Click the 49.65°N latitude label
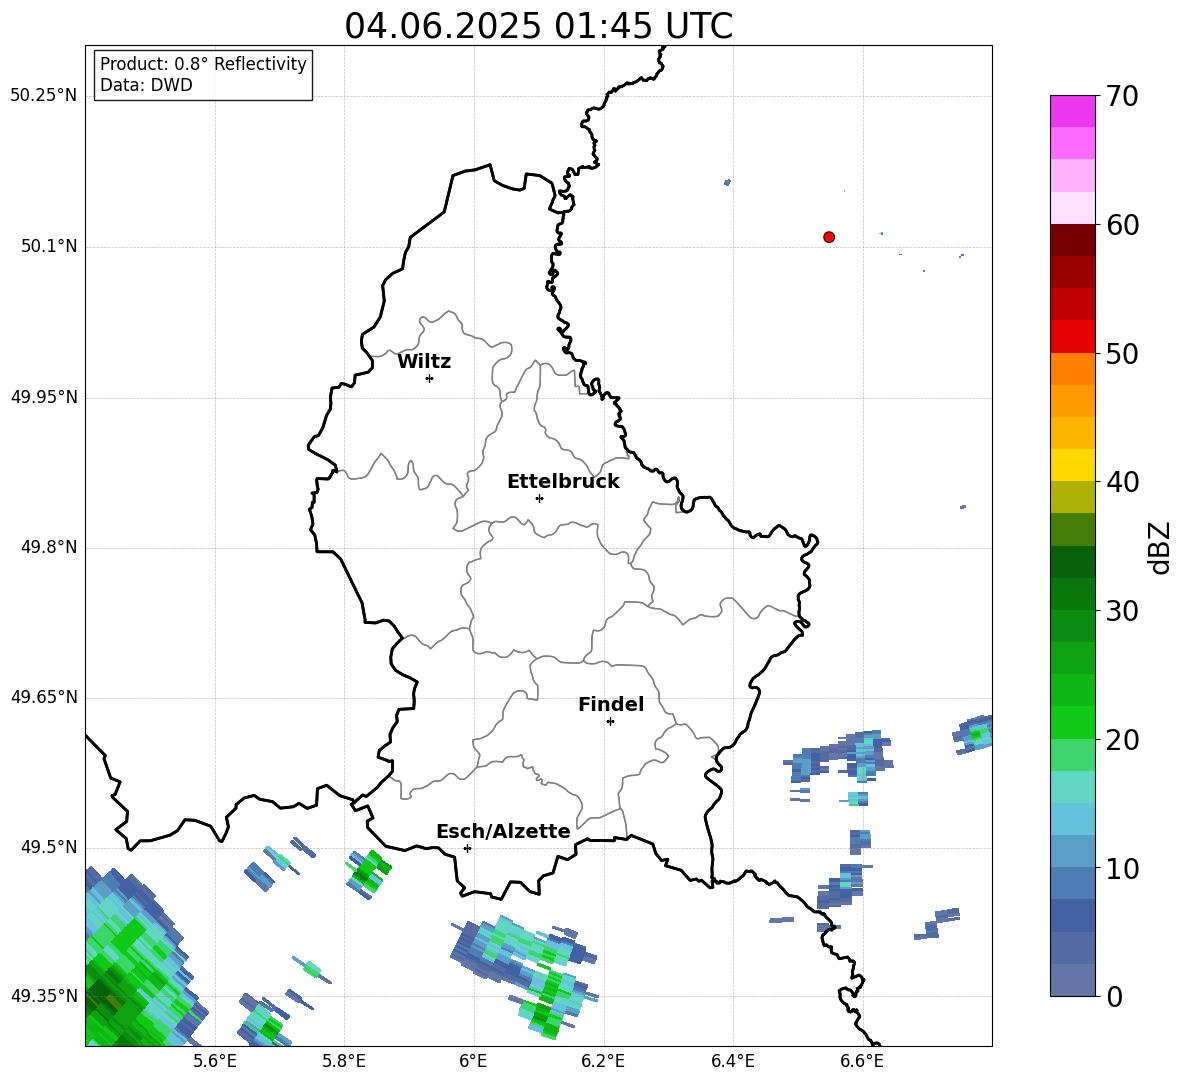Image resolution: width=1184 pixels, height=1081 pixels. coord(44,698)
